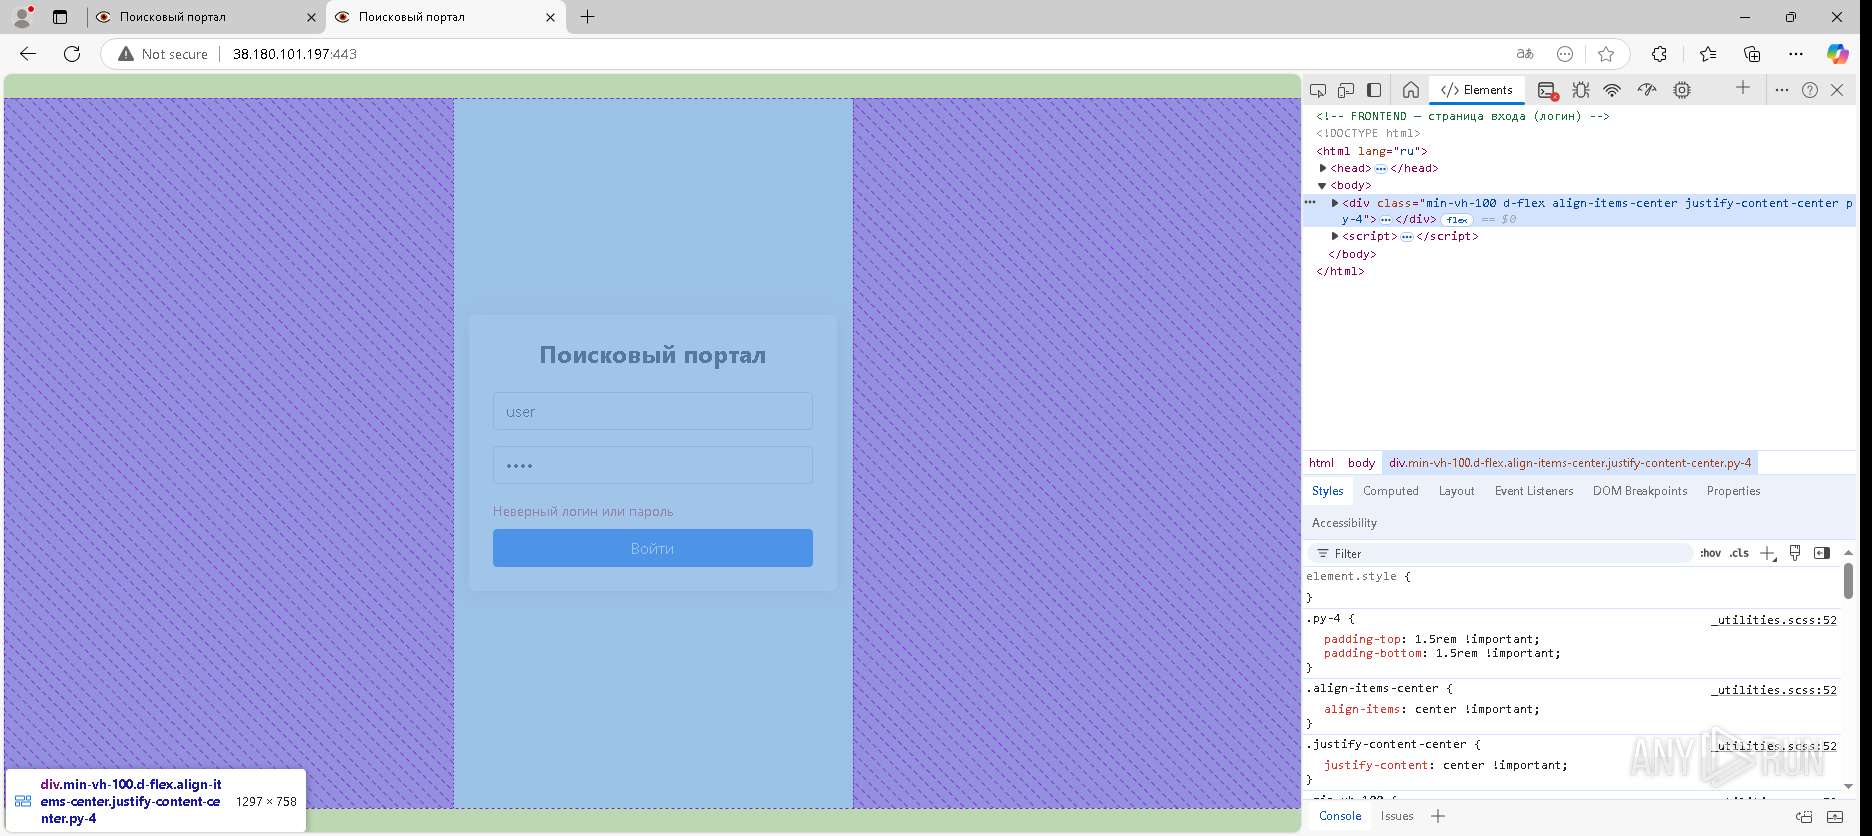
Task: Toggle the DevTools activity bar sidebar icon
Action: point(1374,90)
